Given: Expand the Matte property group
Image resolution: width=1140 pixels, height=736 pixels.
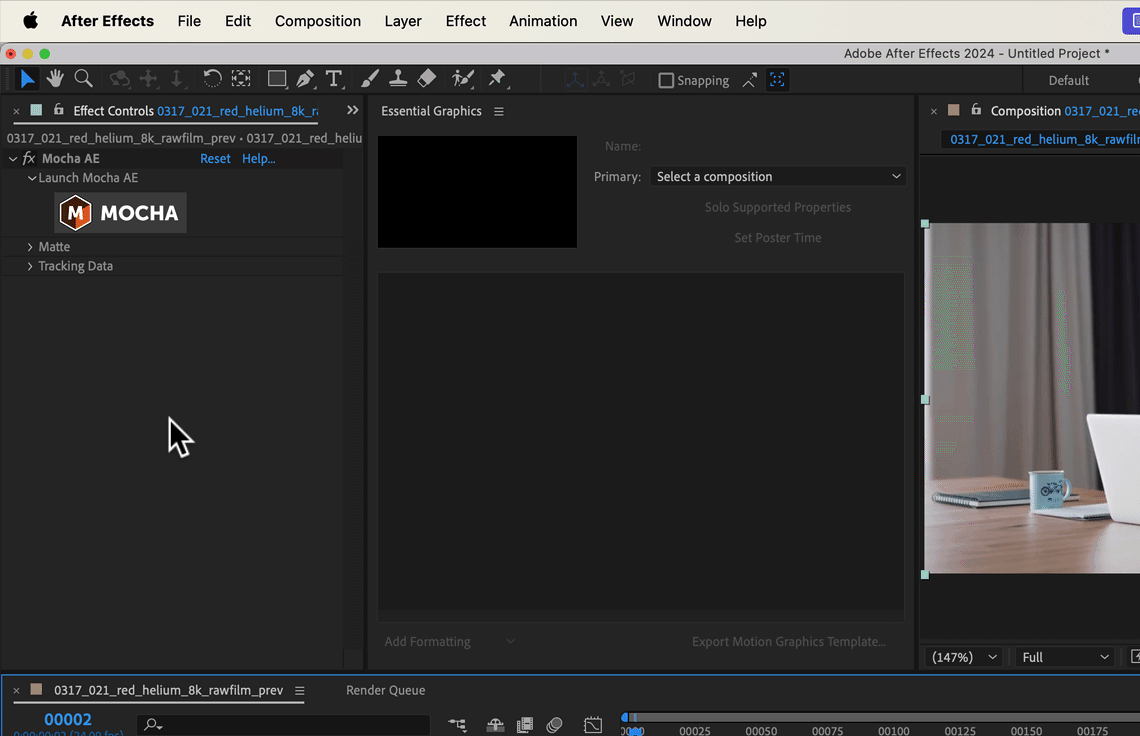Looking at the screenshot, I should (30, 247).
